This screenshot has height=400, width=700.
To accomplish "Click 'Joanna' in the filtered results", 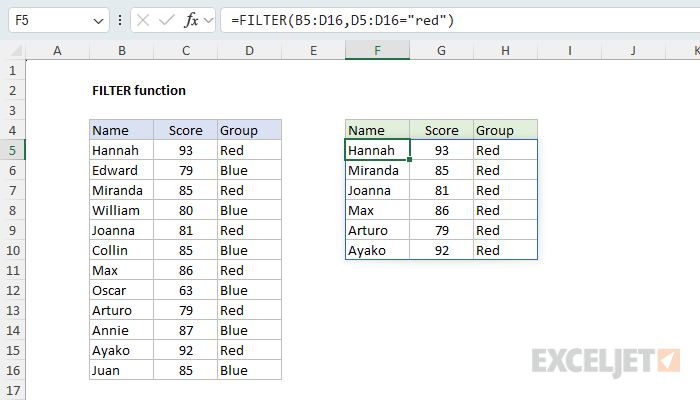I will [377, 191].
